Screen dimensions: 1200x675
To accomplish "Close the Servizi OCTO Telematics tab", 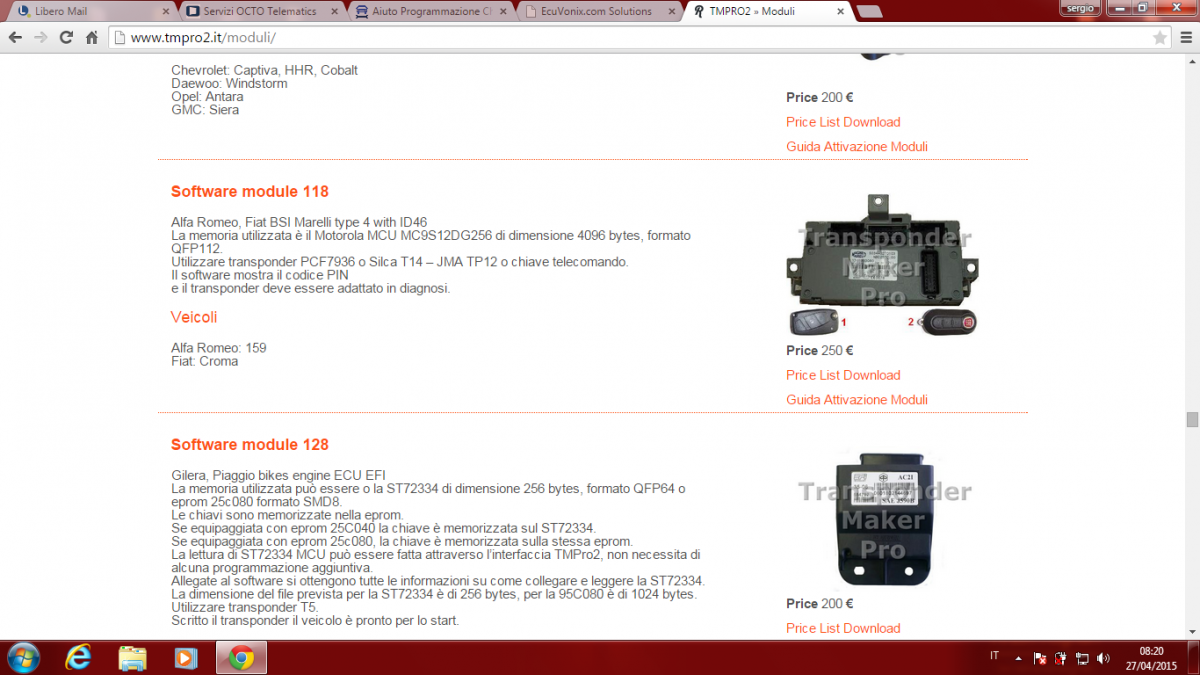I will [333, 12].
